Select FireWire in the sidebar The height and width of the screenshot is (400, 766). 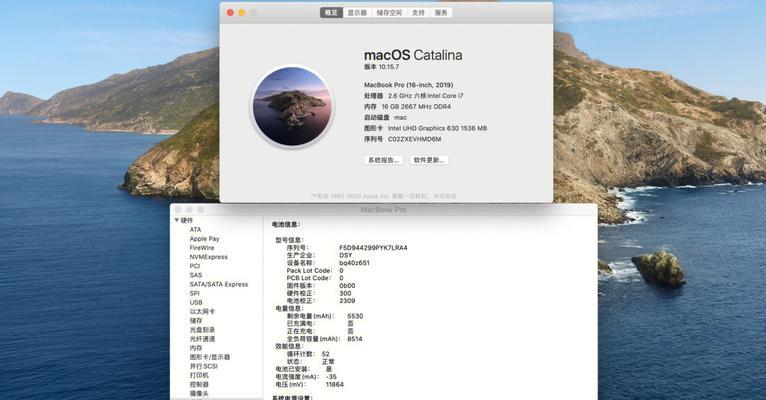[202, 248]
